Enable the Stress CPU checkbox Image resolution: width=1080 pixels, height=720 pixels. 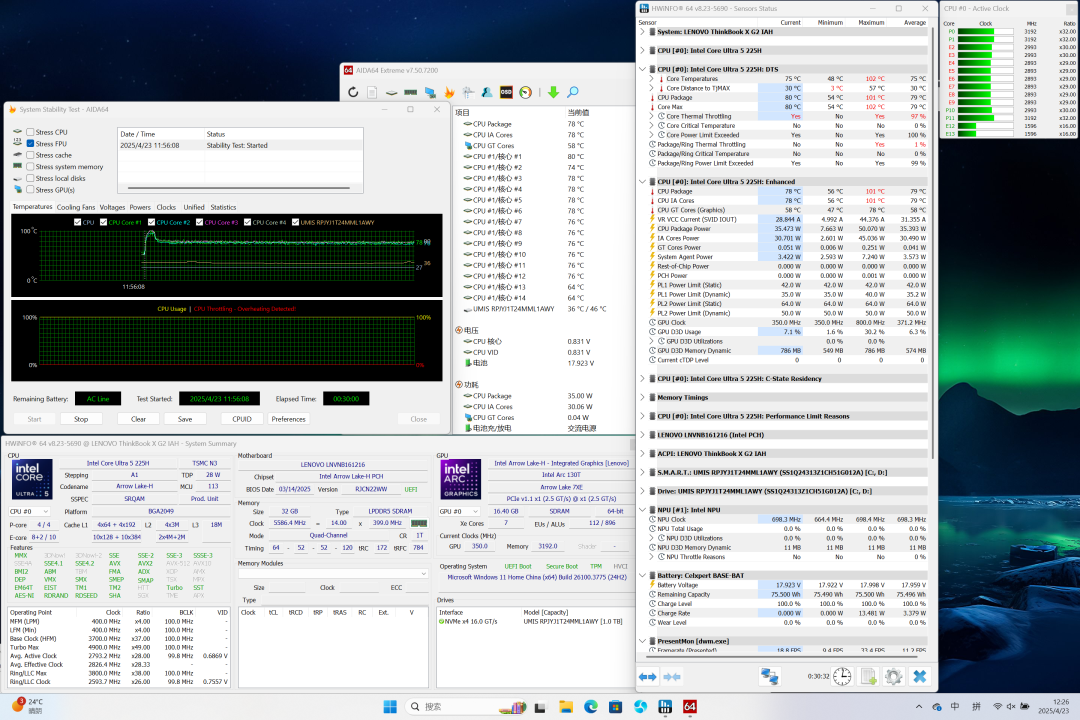point(30,132)
